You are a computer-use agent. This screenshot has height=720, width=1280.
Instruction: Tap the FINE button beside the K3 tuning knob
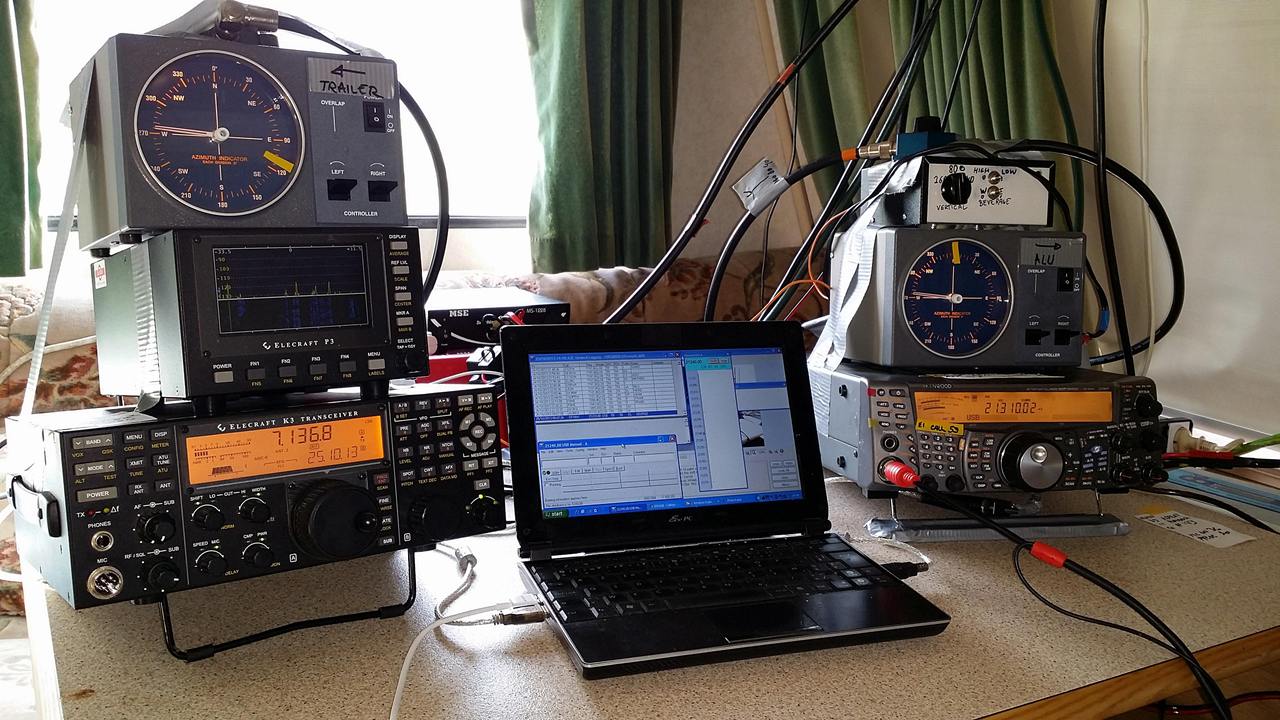[384, 500]
